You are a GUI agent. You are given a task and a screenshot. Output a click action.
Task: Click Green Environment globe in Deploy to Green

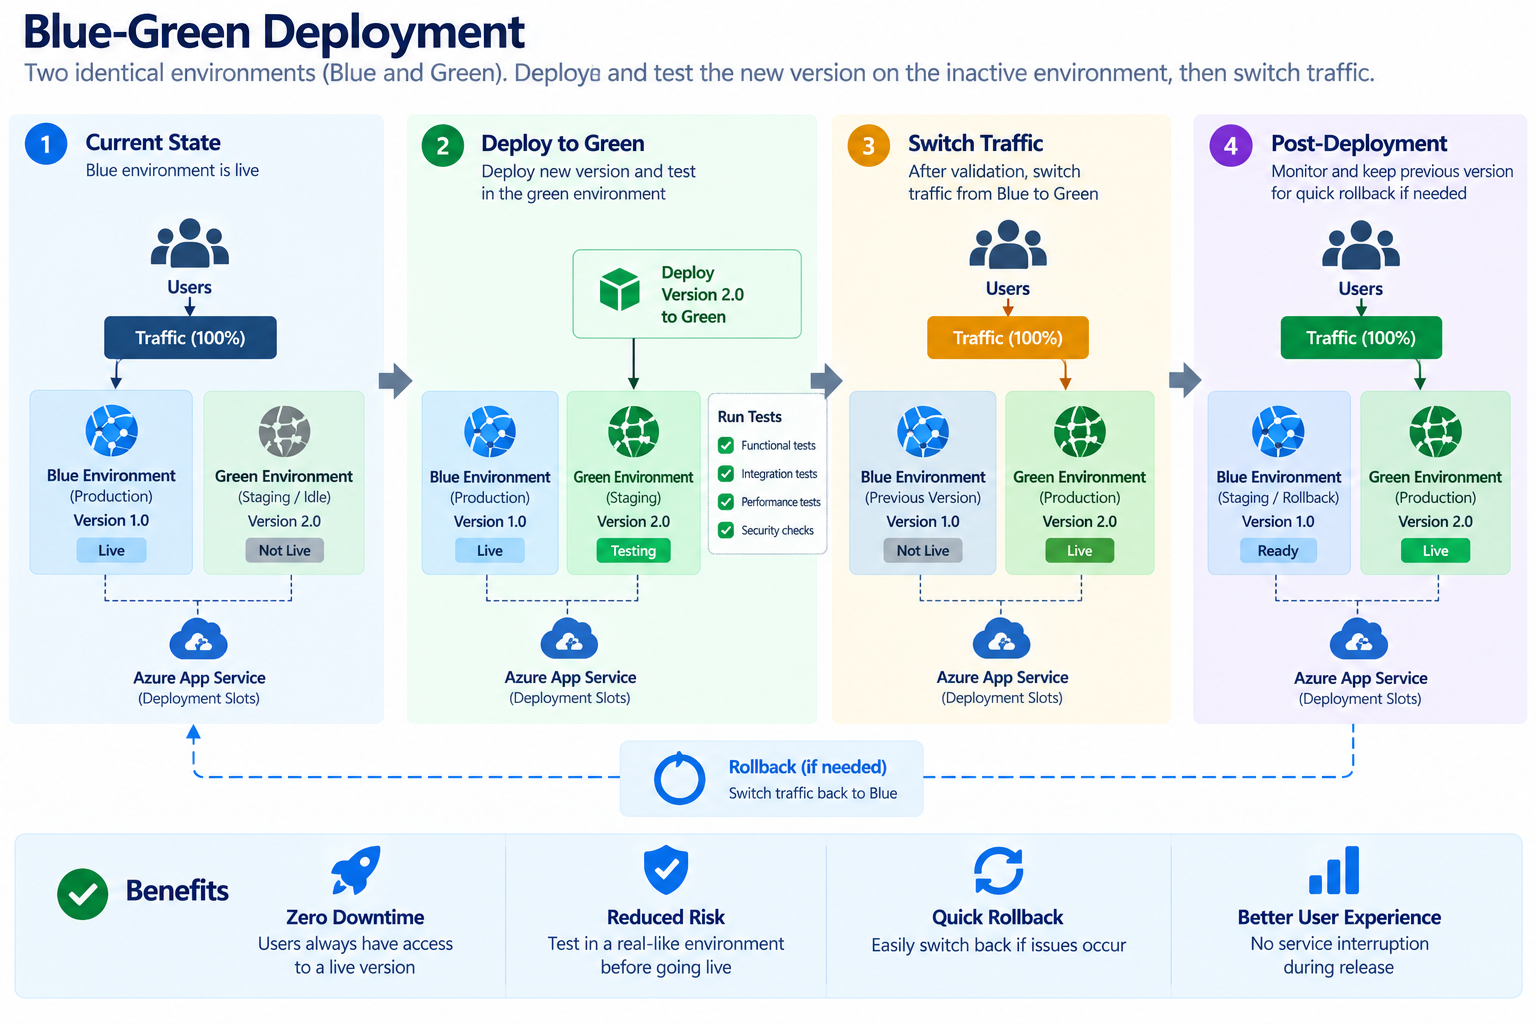tap(633, 432)
